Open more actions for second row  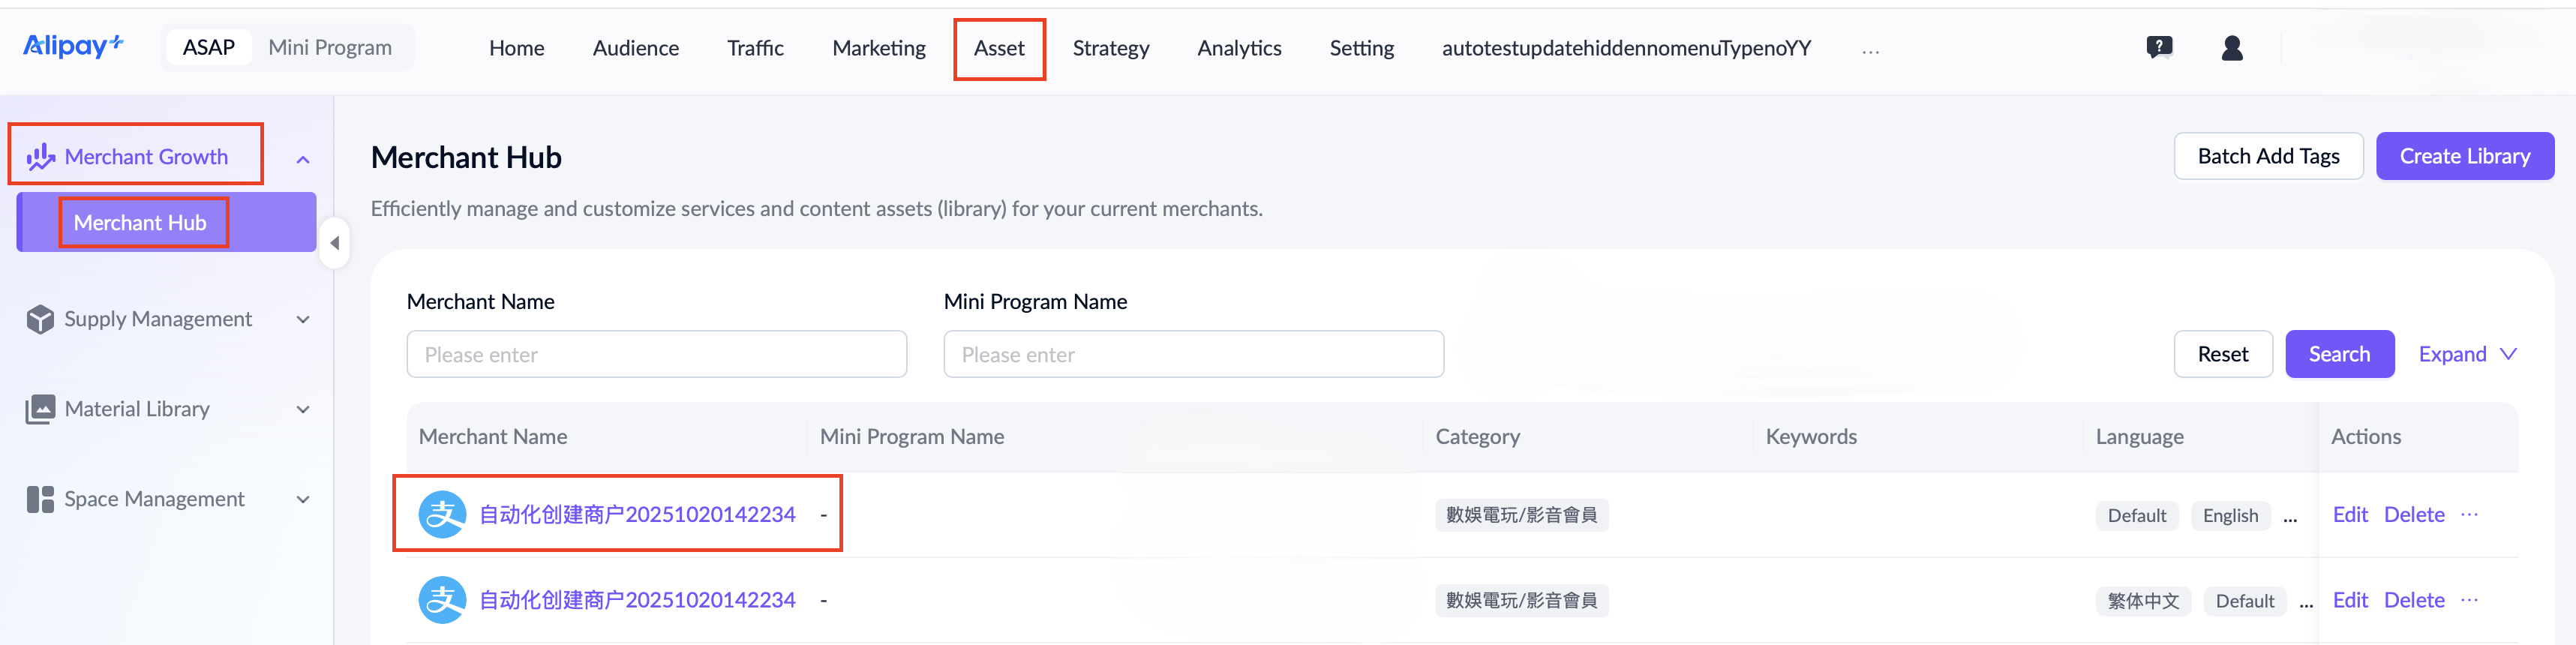pyautogui.click(x=2469, y=600)
